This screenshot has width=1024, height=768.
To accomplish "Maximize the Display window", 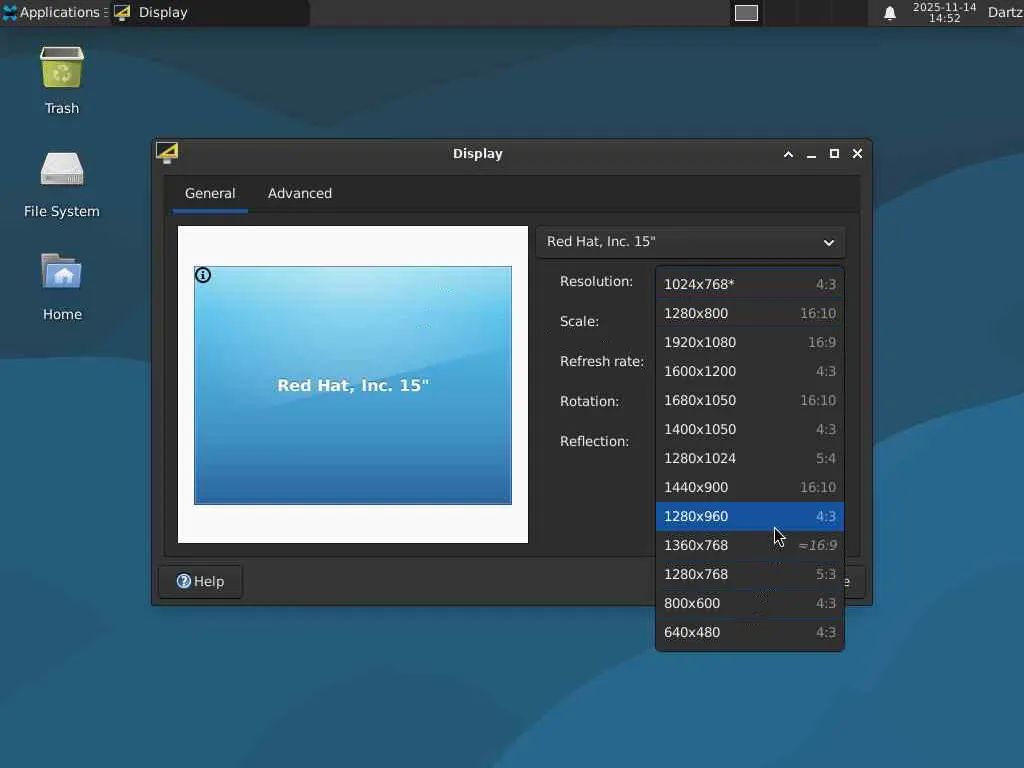I will point(834,153).
